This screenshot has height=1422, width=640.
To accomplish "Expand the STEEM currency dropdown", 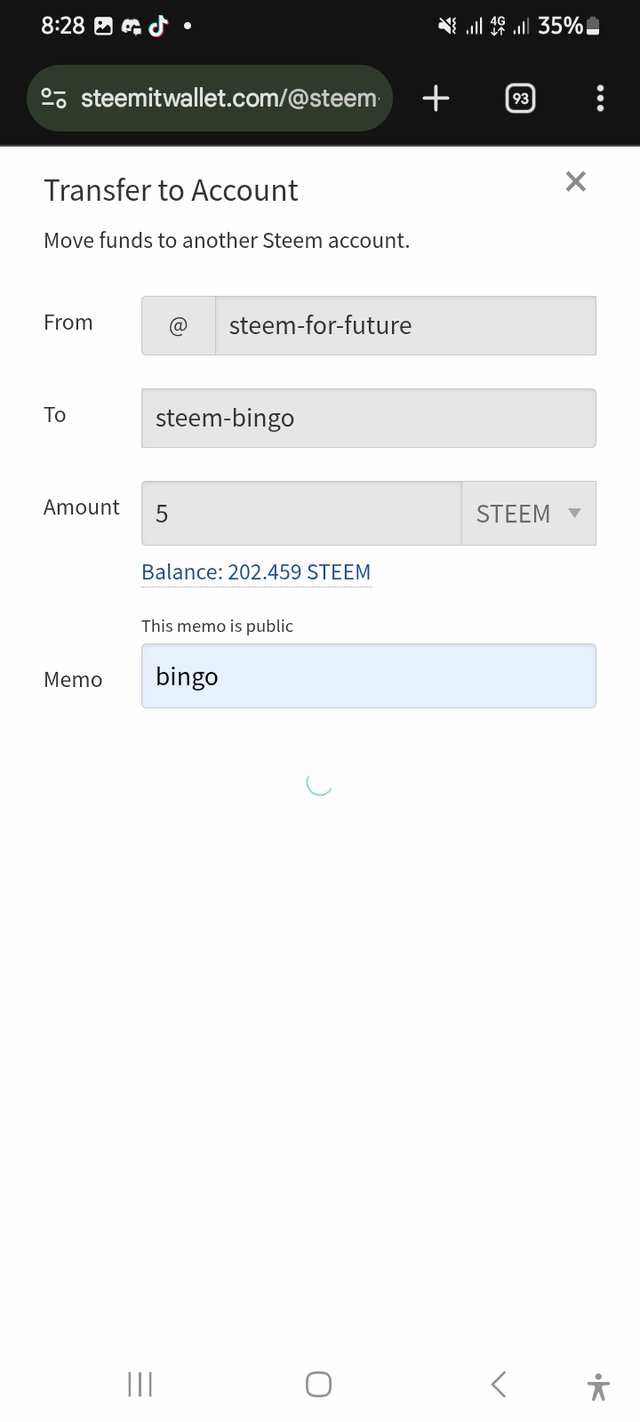I will pos(528,513).
